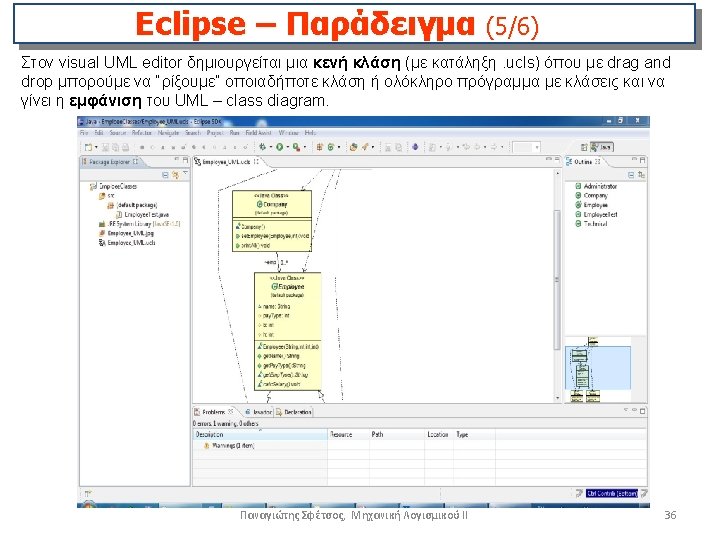Select the EmployeeTest.java file

tap(143, 214)
